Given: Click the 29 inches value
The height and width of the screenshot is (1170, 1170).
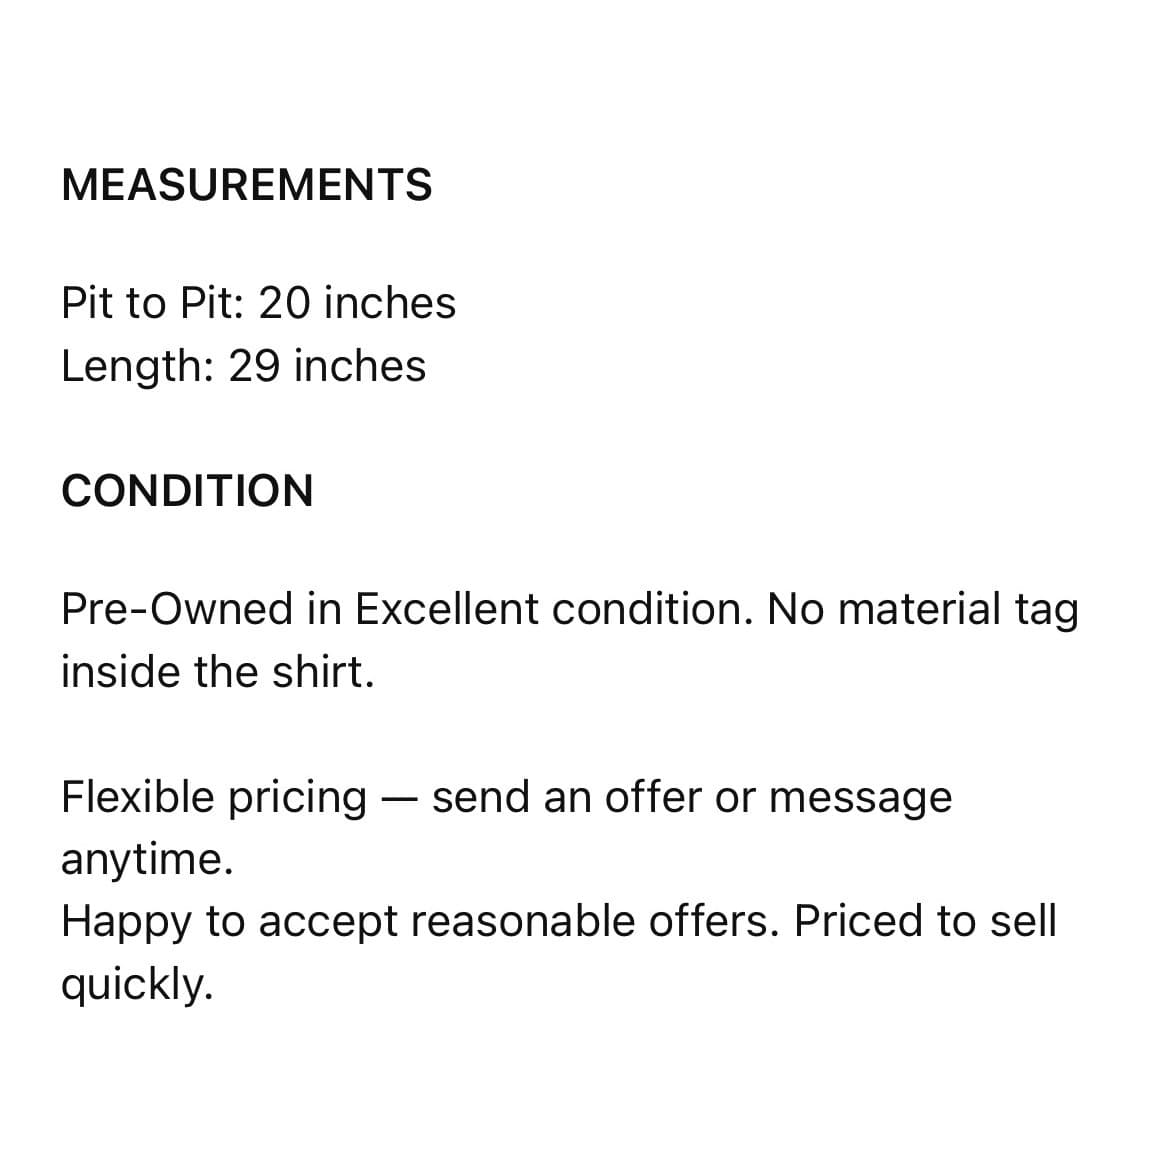Looking at the screenshot, I should click(x=327, y=366).
